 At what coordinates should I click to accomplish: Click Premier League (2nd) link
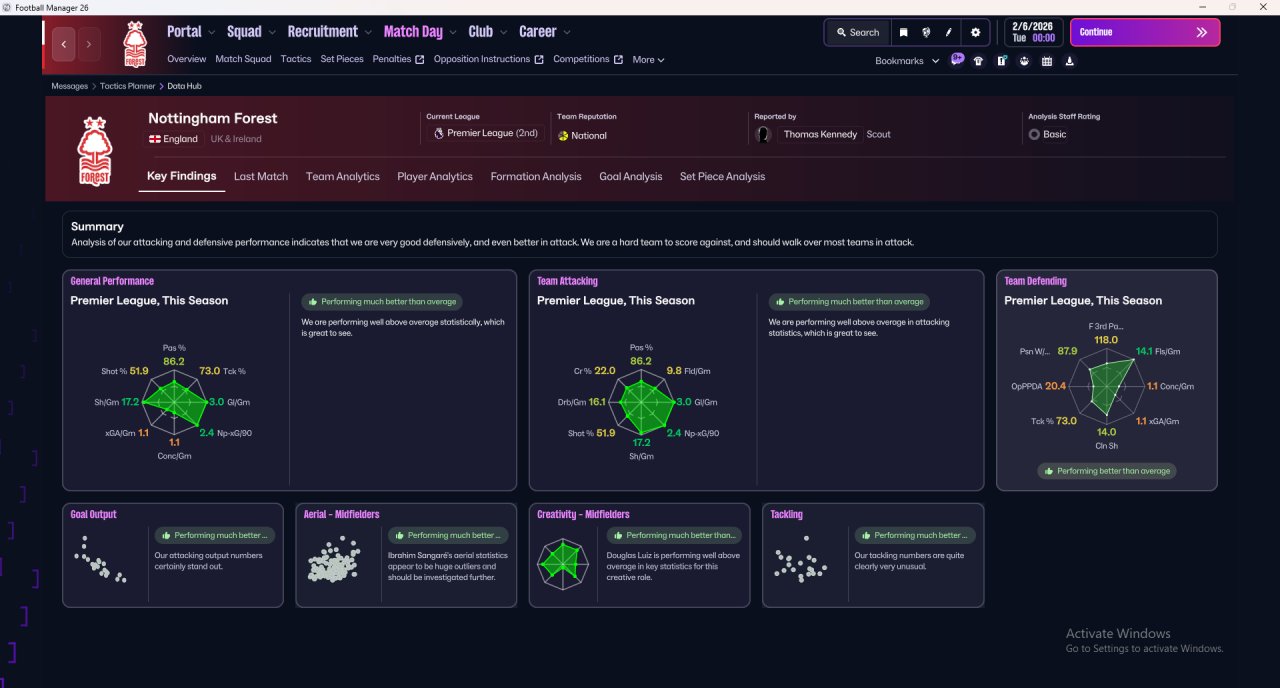click(492, 133)
